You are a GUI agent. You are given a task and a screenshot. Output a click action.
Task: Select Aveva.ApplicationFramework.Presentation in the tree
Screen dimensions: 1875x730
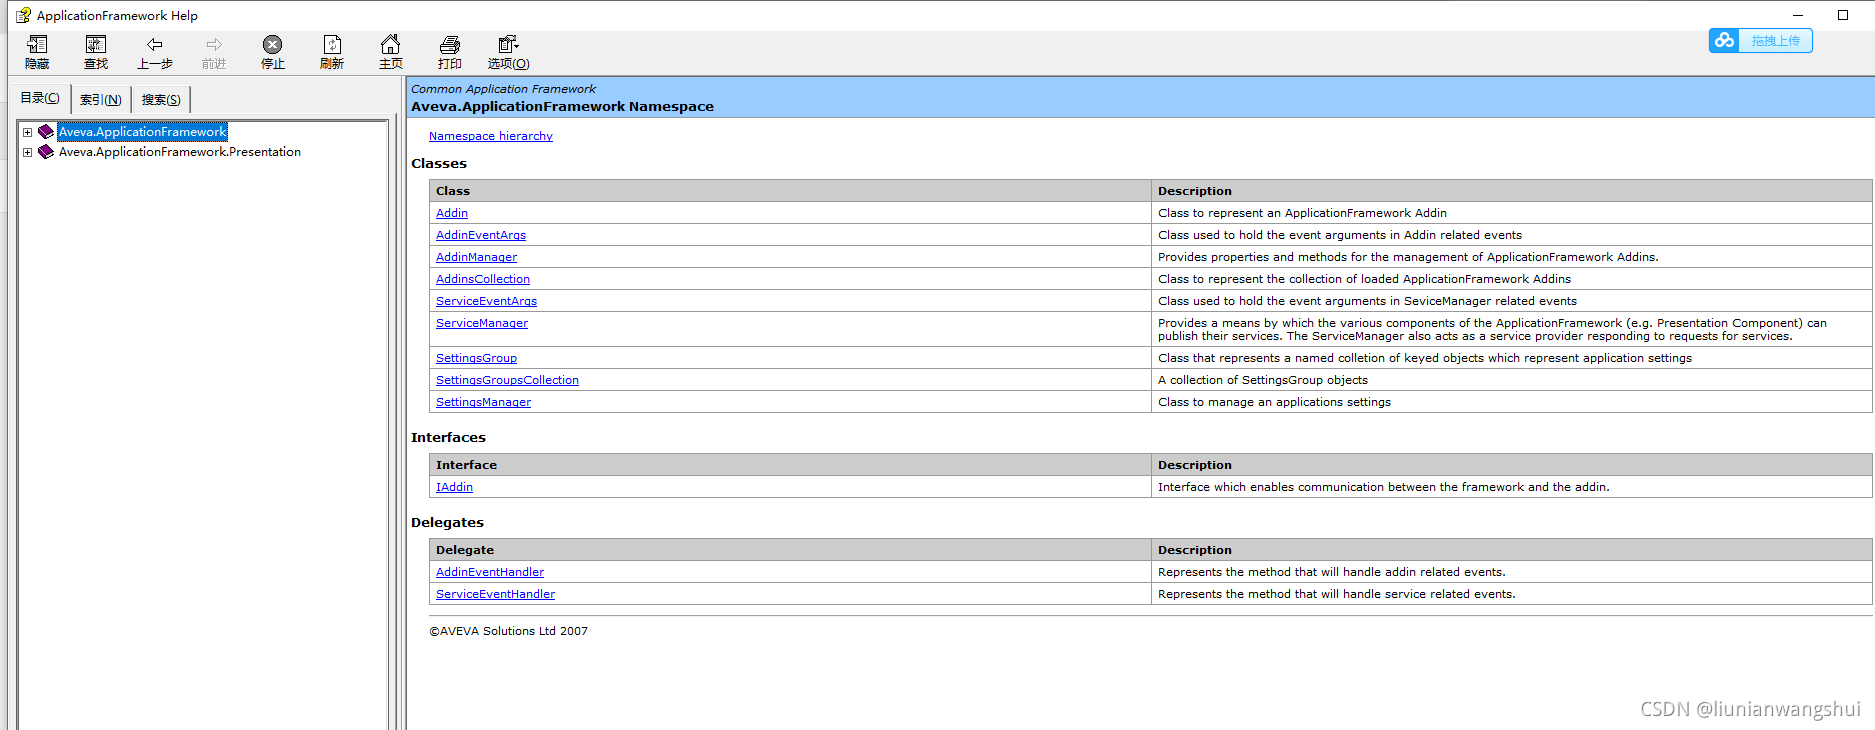pos(179,152)
